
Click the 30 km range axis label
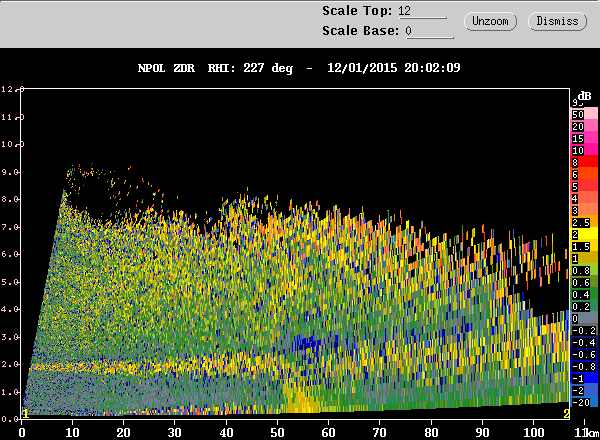click(x=174, y=433)
